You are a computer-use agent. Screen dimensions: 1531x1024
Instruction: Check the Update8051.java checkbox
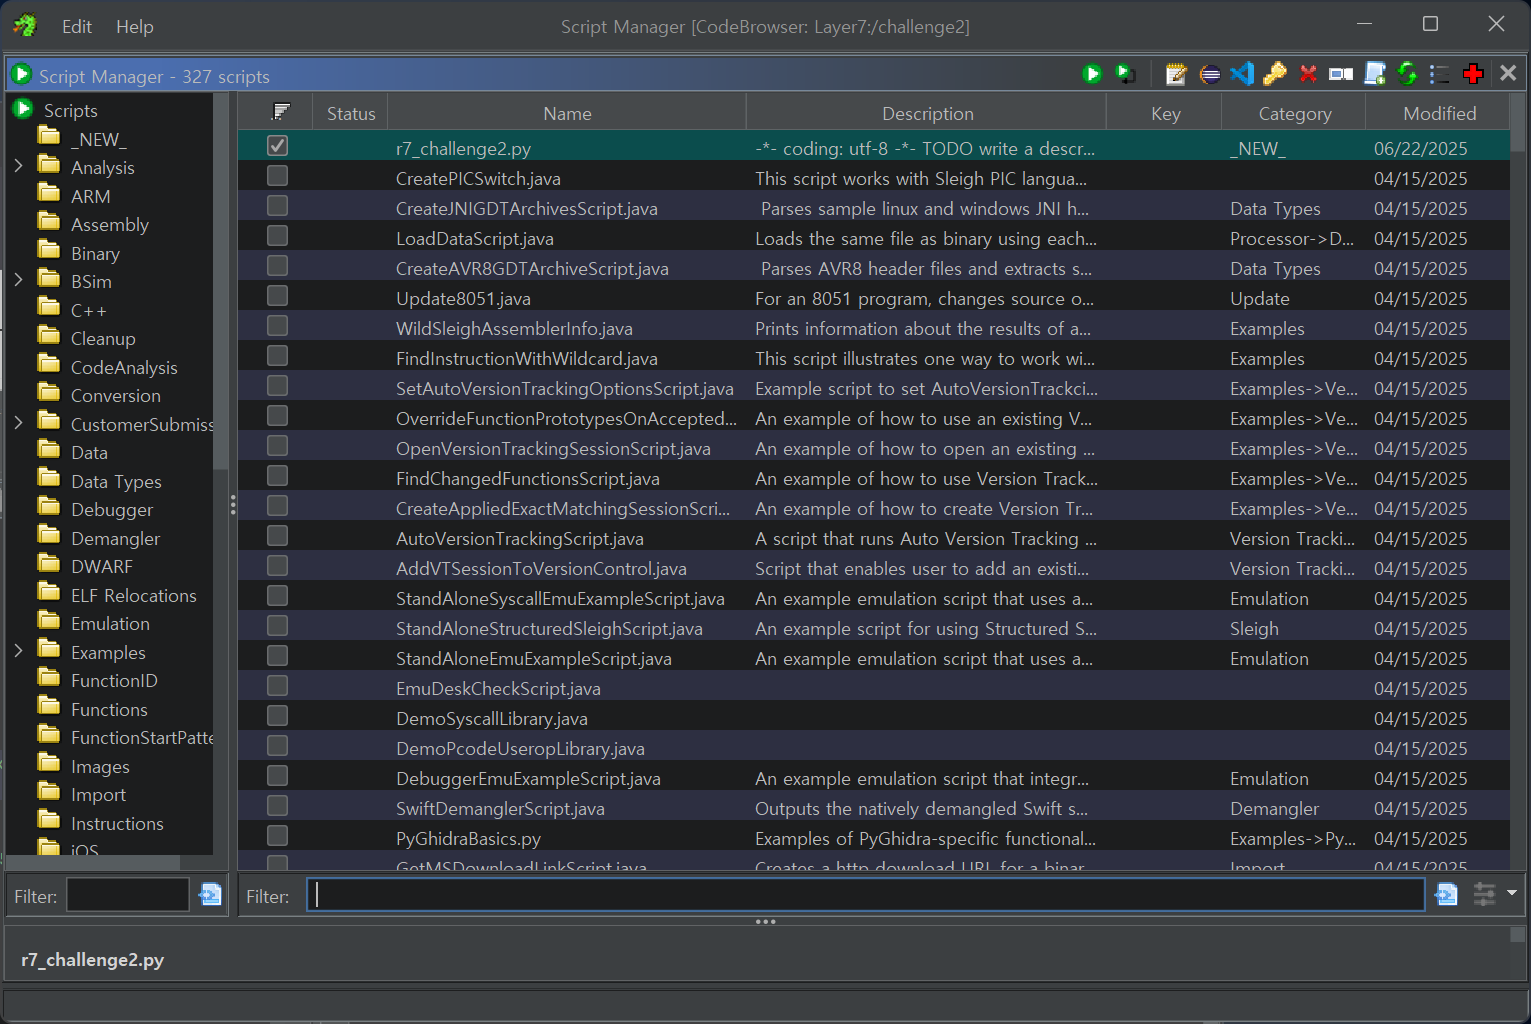278,296
